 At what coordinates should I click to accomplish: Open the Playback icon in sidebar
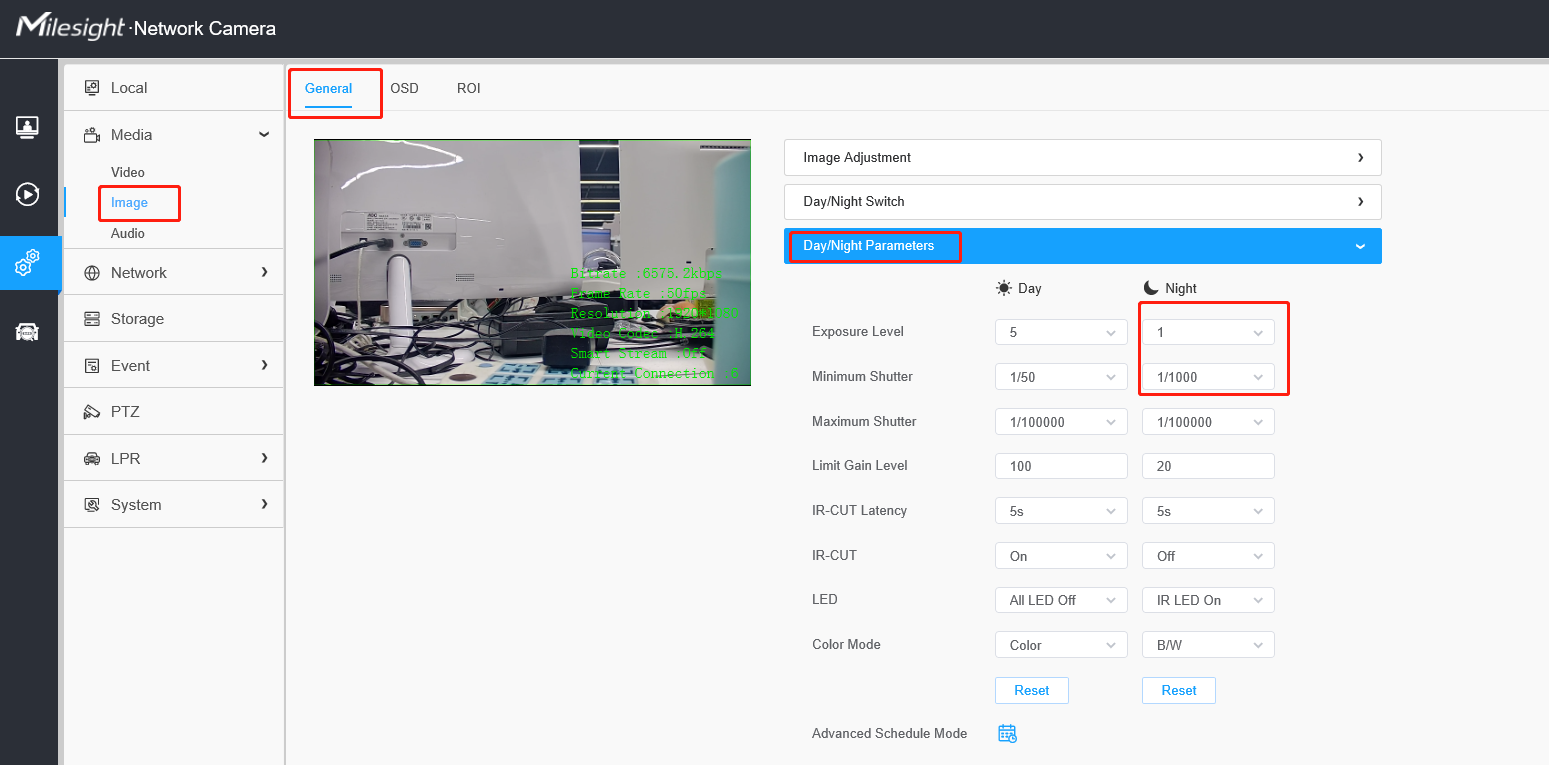[28, 194]
